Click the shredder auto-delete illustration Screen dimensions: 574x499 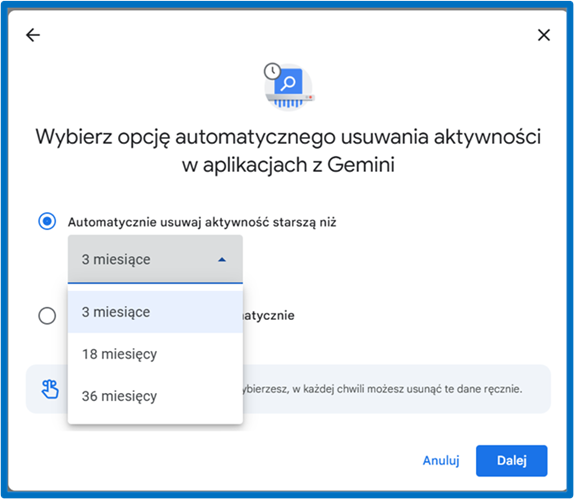[x=289, y=87]
